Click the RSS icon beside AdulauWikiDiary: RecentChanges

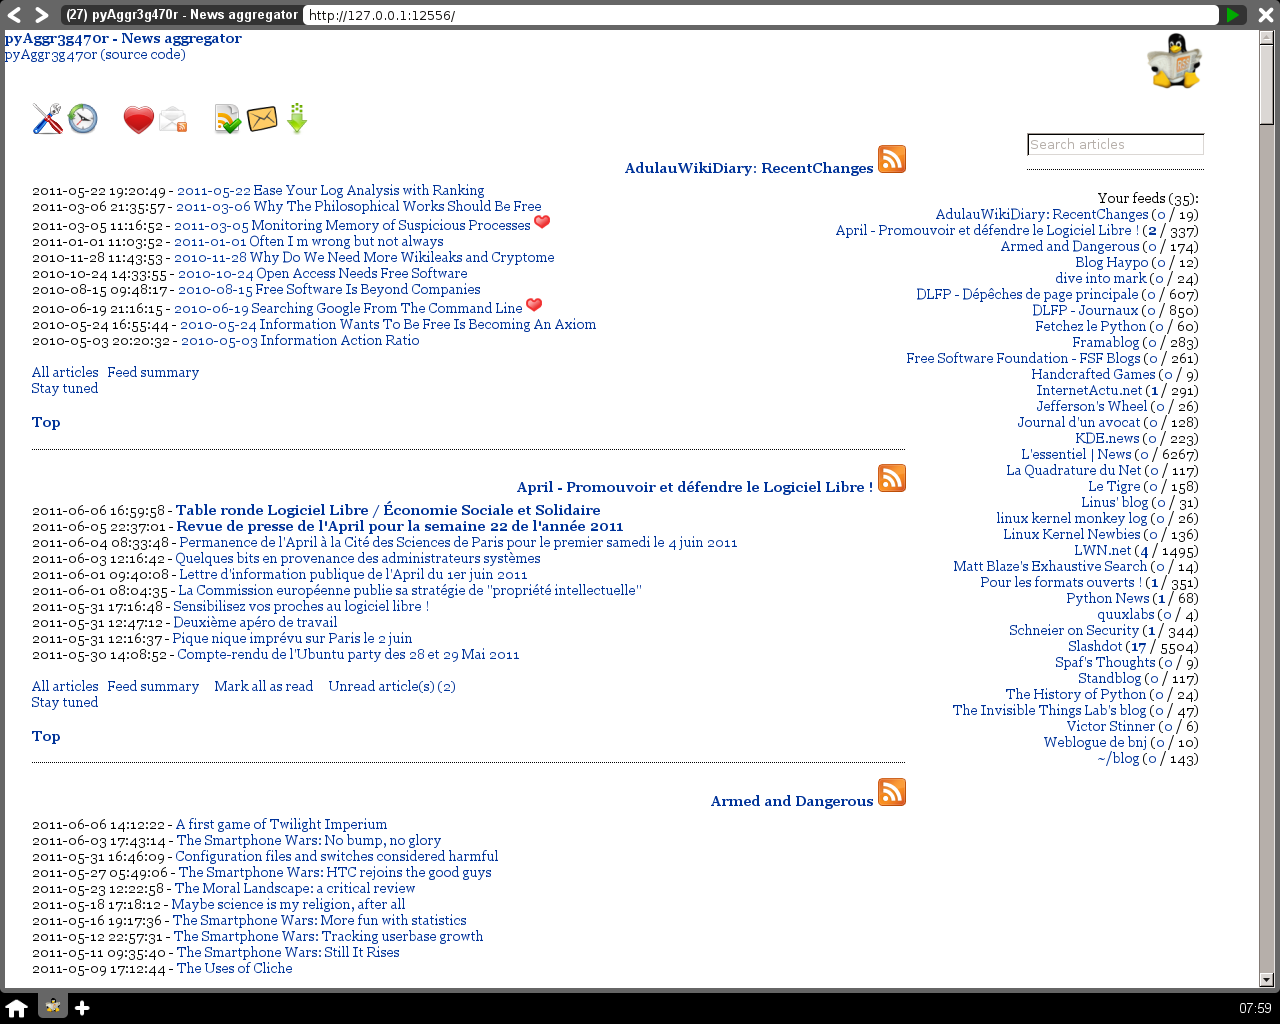pos(891,159)
